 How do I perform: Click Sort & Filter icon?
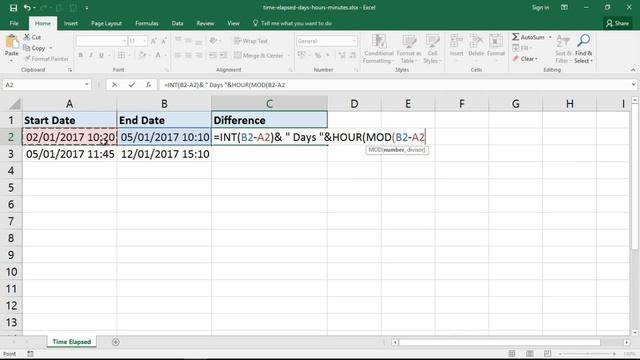[x=563, y=41]
